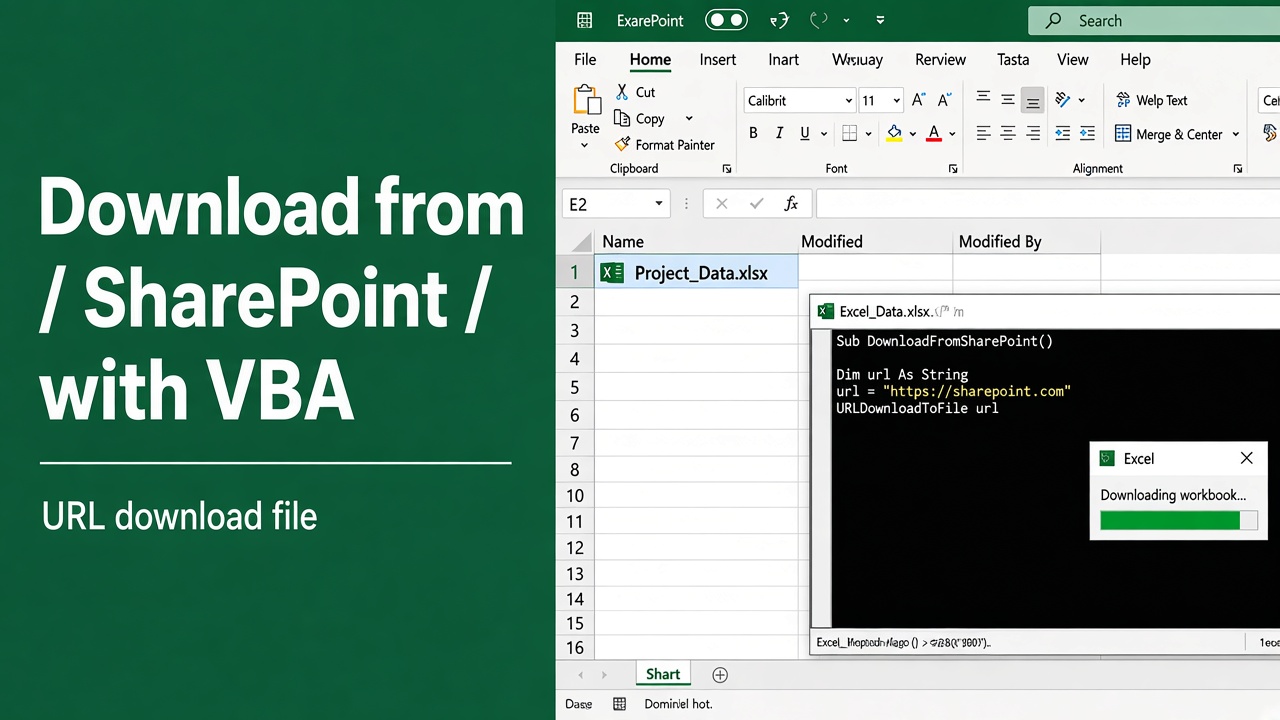Click the formula bar enter checkmark

tap(756, 204)
